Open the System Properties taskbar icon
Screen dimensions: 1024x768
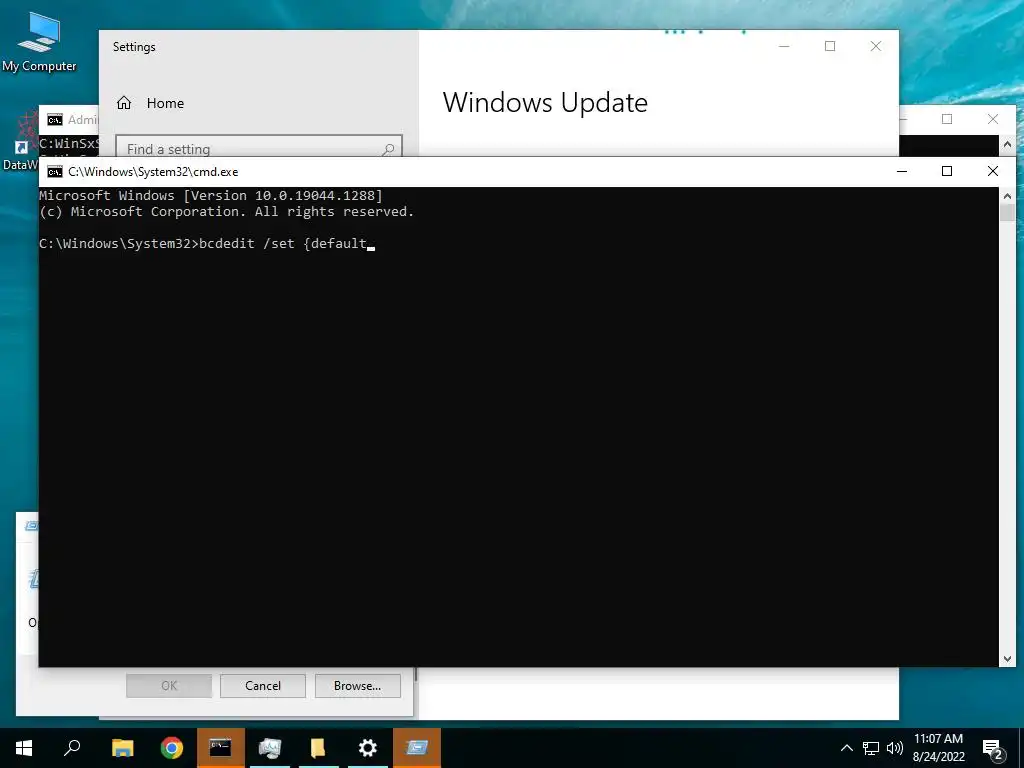pyautogui.click(x=269, y=748)
